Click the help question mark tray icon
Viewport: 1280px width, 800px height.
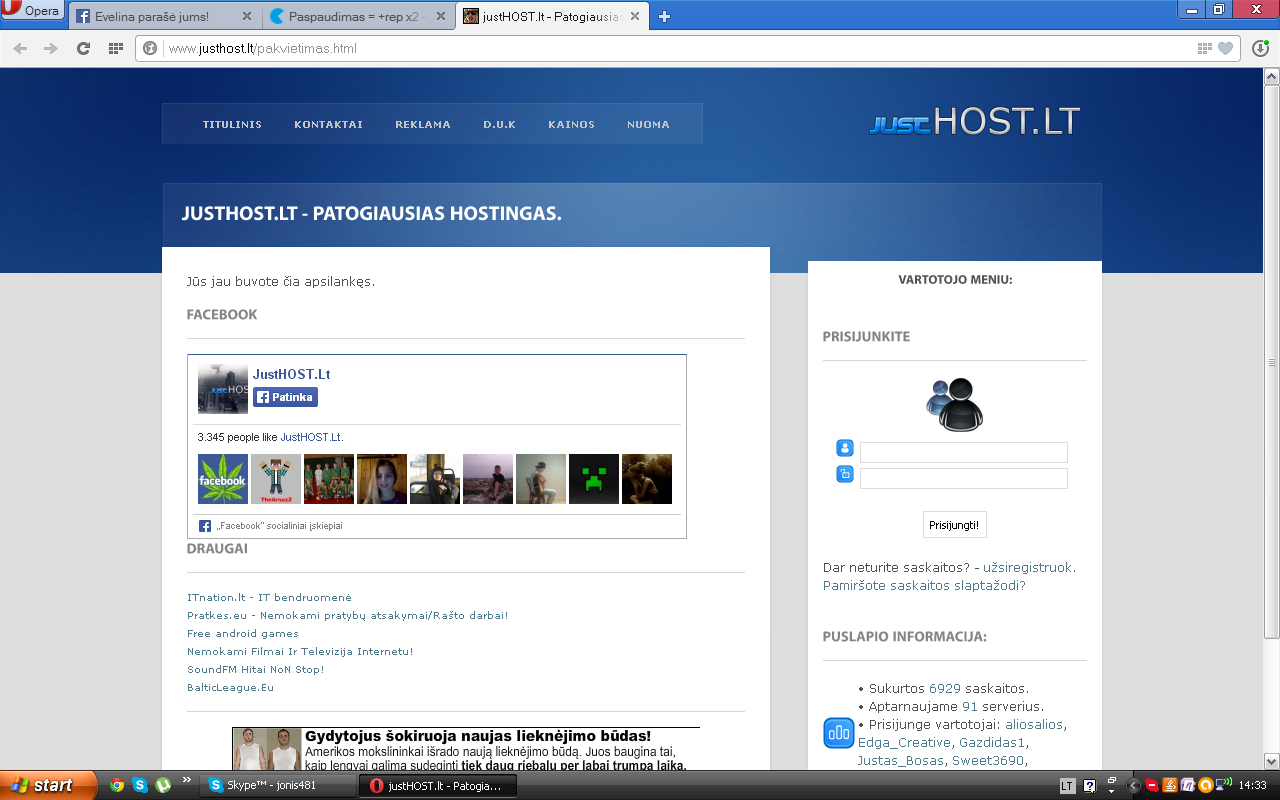point(1090,786)
